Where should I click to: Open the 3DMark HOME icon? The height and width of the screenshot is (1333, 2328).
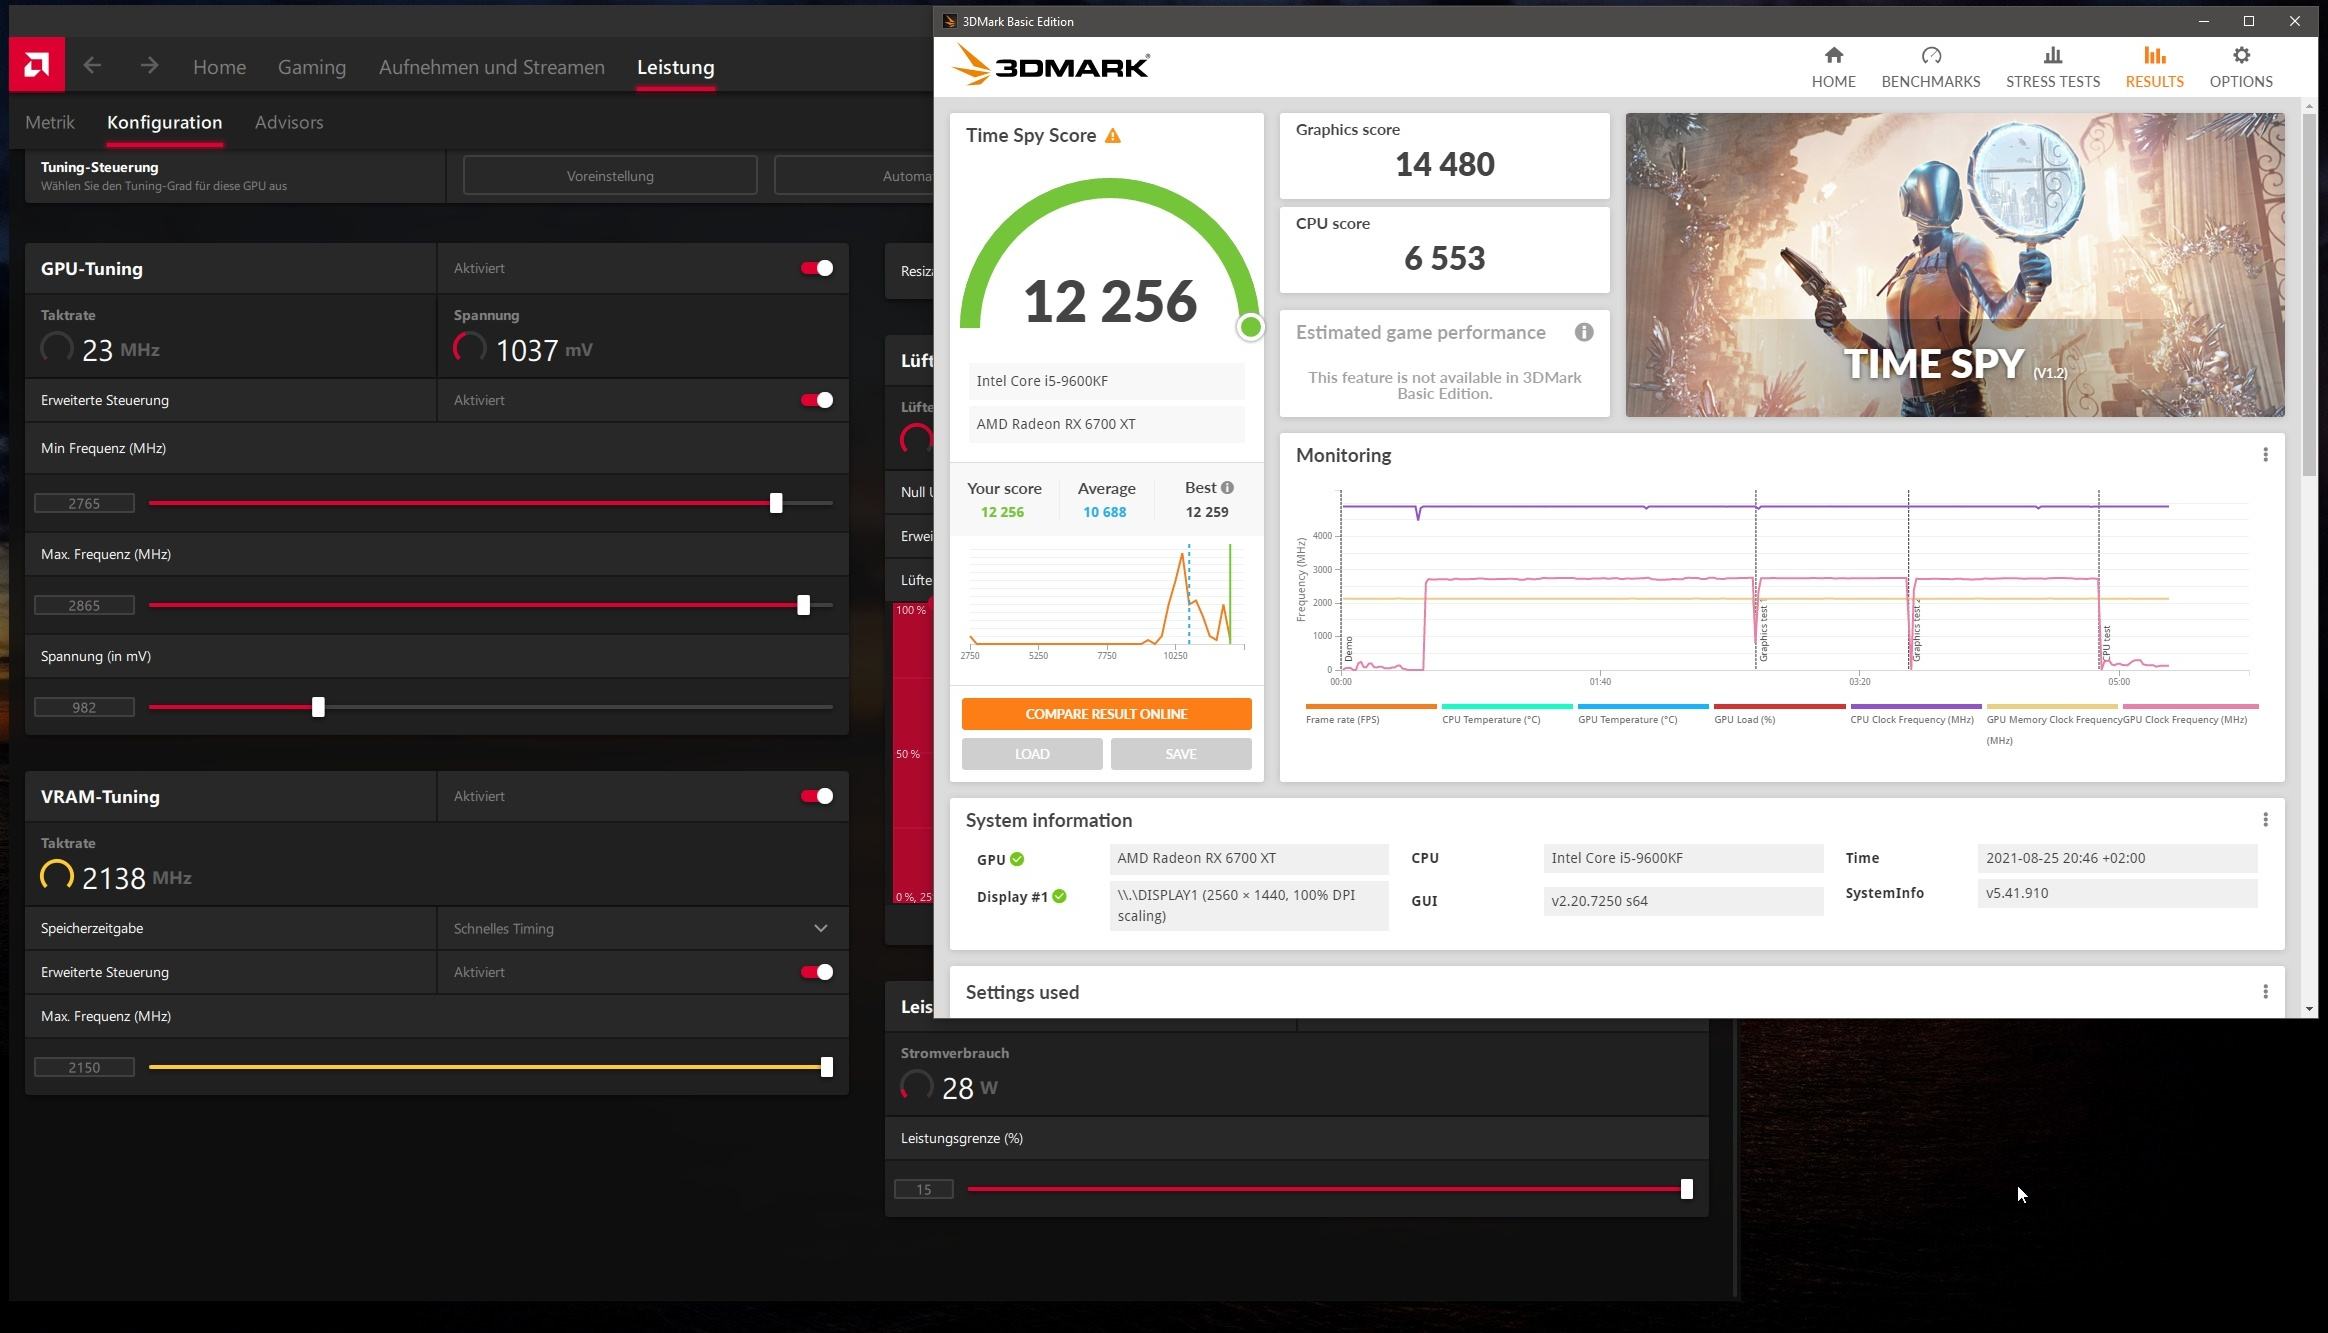(1833, 56)
